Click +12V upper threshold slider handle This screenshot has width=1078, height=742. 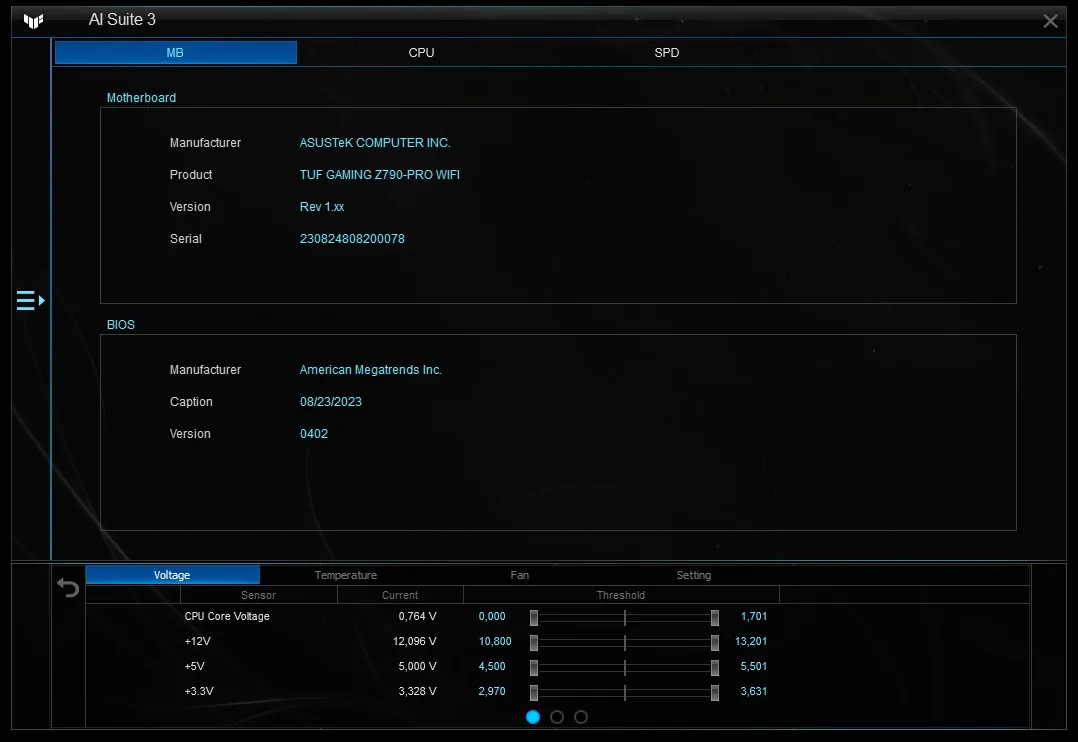[x=715, y=642]
